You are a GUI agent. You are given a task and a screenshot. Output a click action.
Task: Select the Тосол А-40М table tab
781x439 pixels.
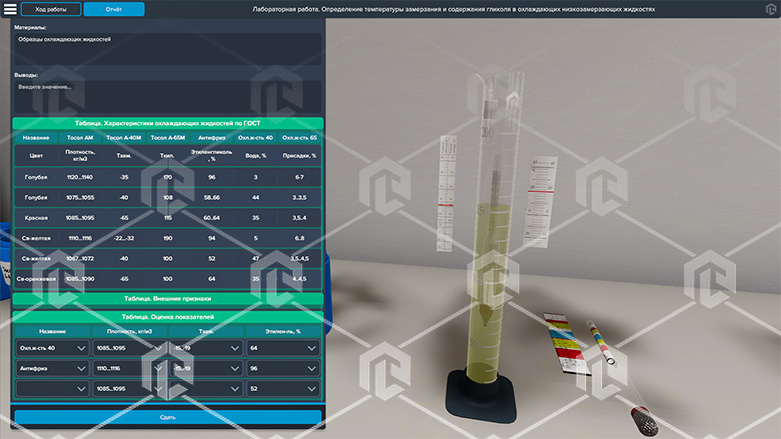[x=124, y=138]
